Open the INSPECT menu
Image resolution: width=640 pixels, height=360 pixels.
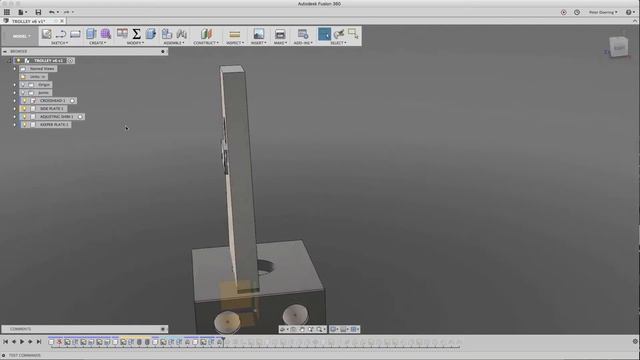pos(235,43)
